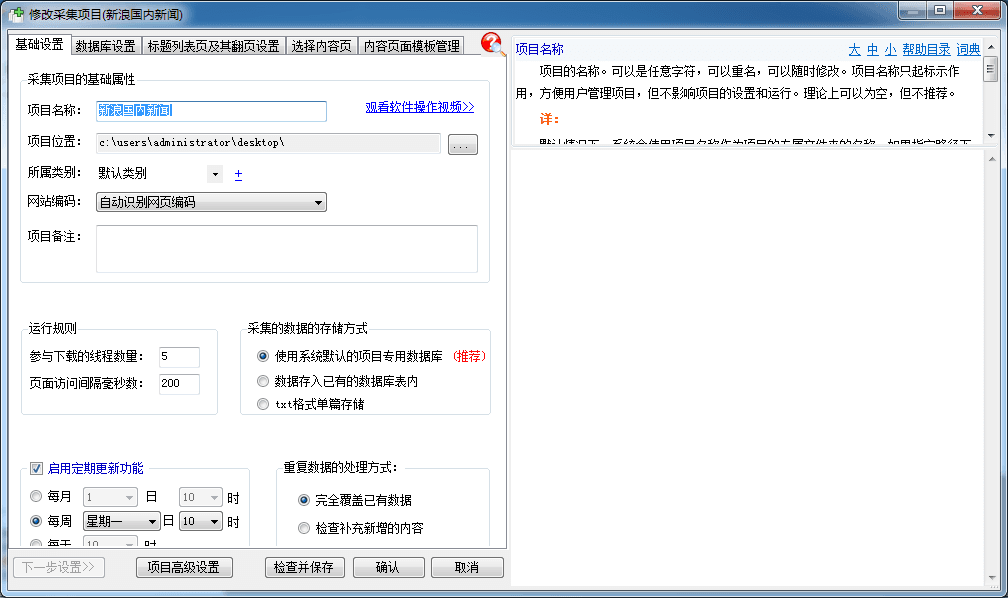This screenshot has width=1008, height=598.
Task: Select the txt格式单篇存储 radio option
Action: 264,405
